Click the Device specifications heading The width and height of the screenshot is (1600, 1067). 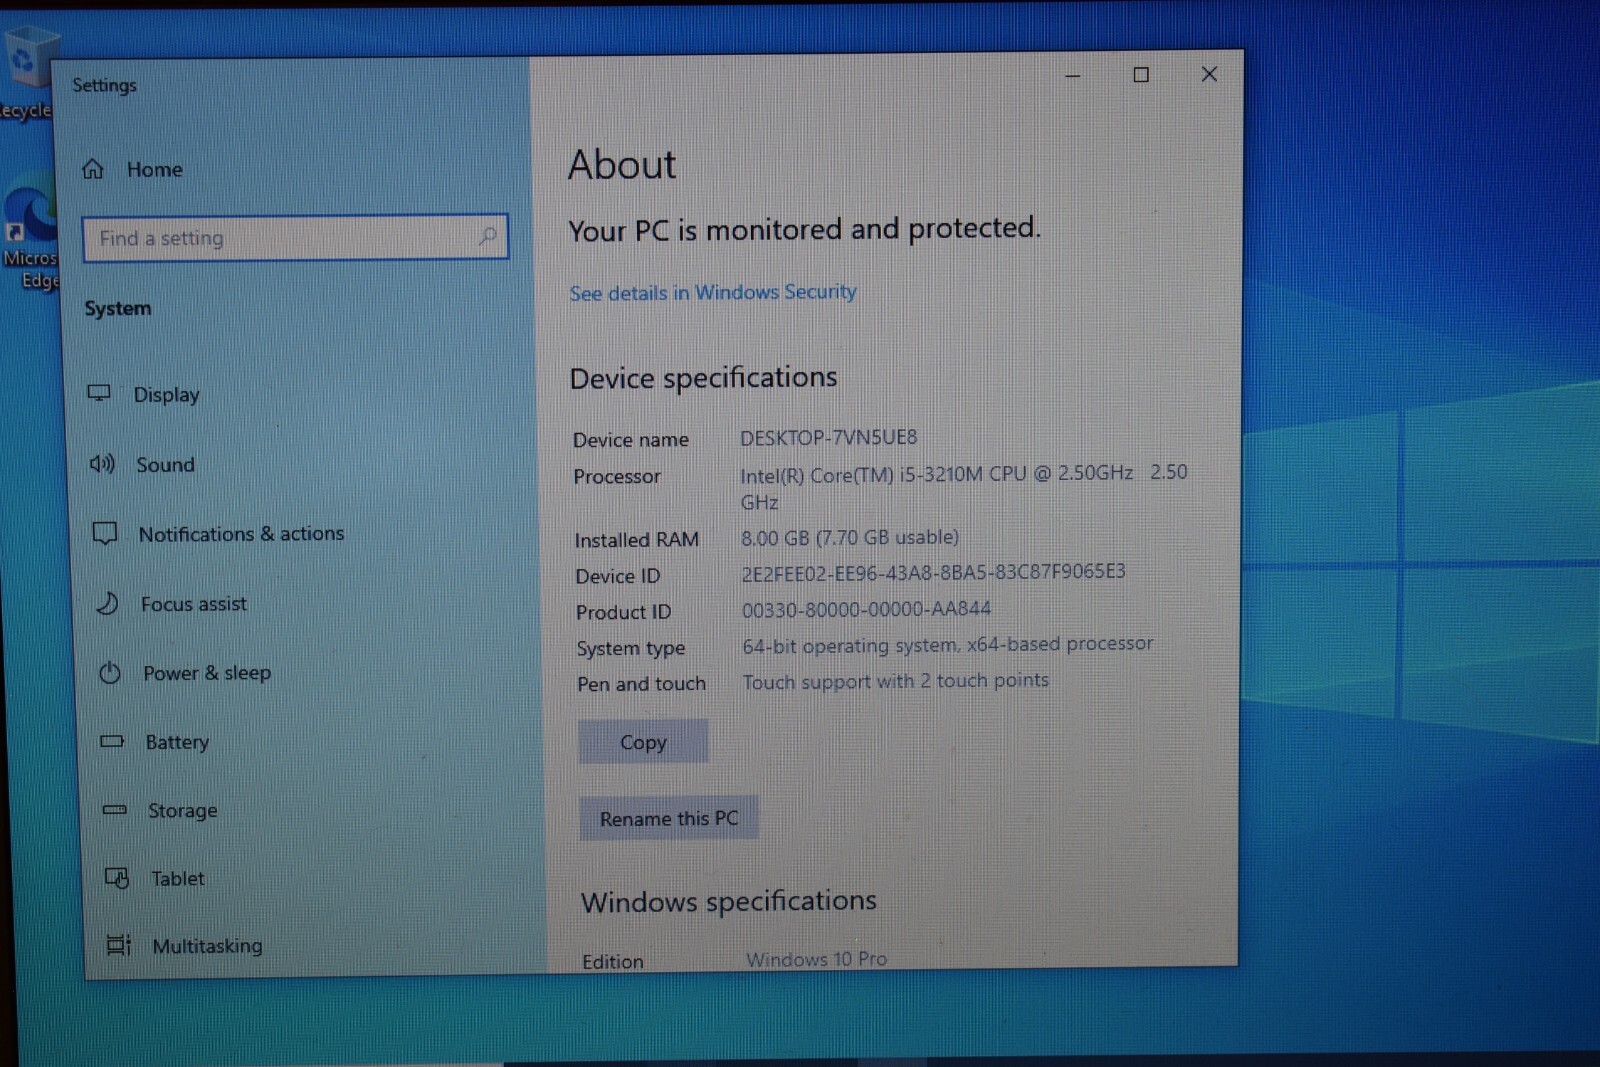(x=703, y=378)
